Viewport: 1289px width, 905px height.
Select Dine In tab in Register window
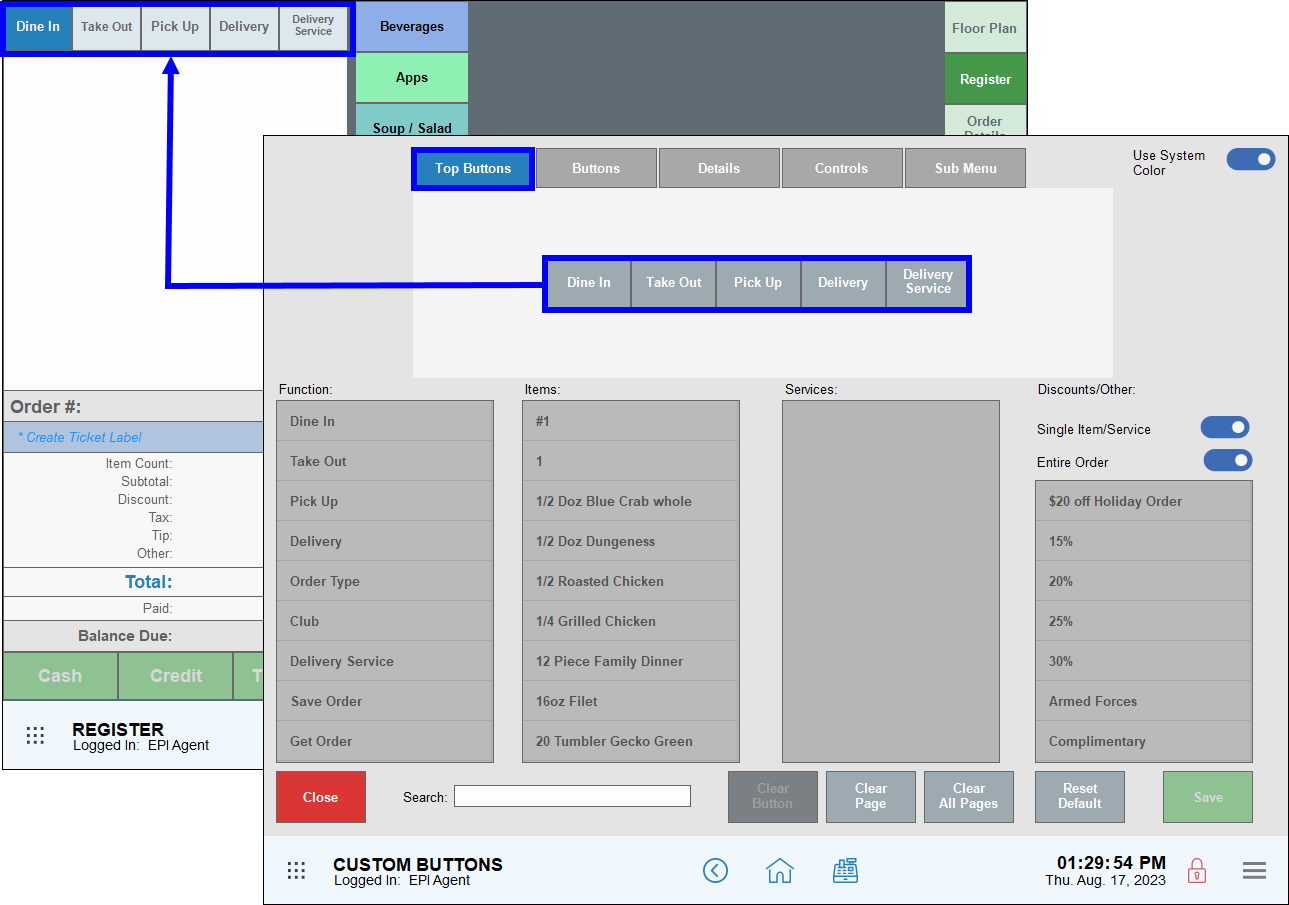[x=38, y=27]
